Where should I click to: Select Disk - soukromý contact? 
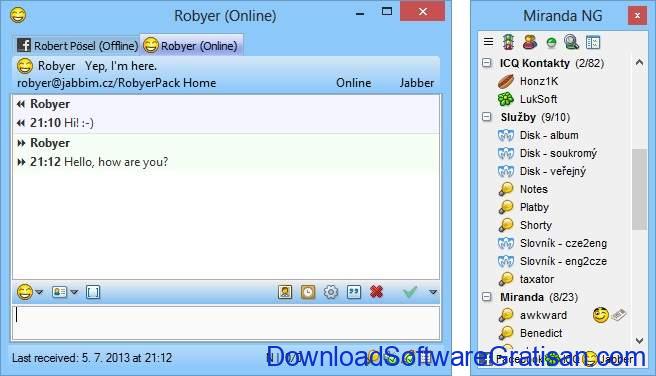(x=558, y=153)
